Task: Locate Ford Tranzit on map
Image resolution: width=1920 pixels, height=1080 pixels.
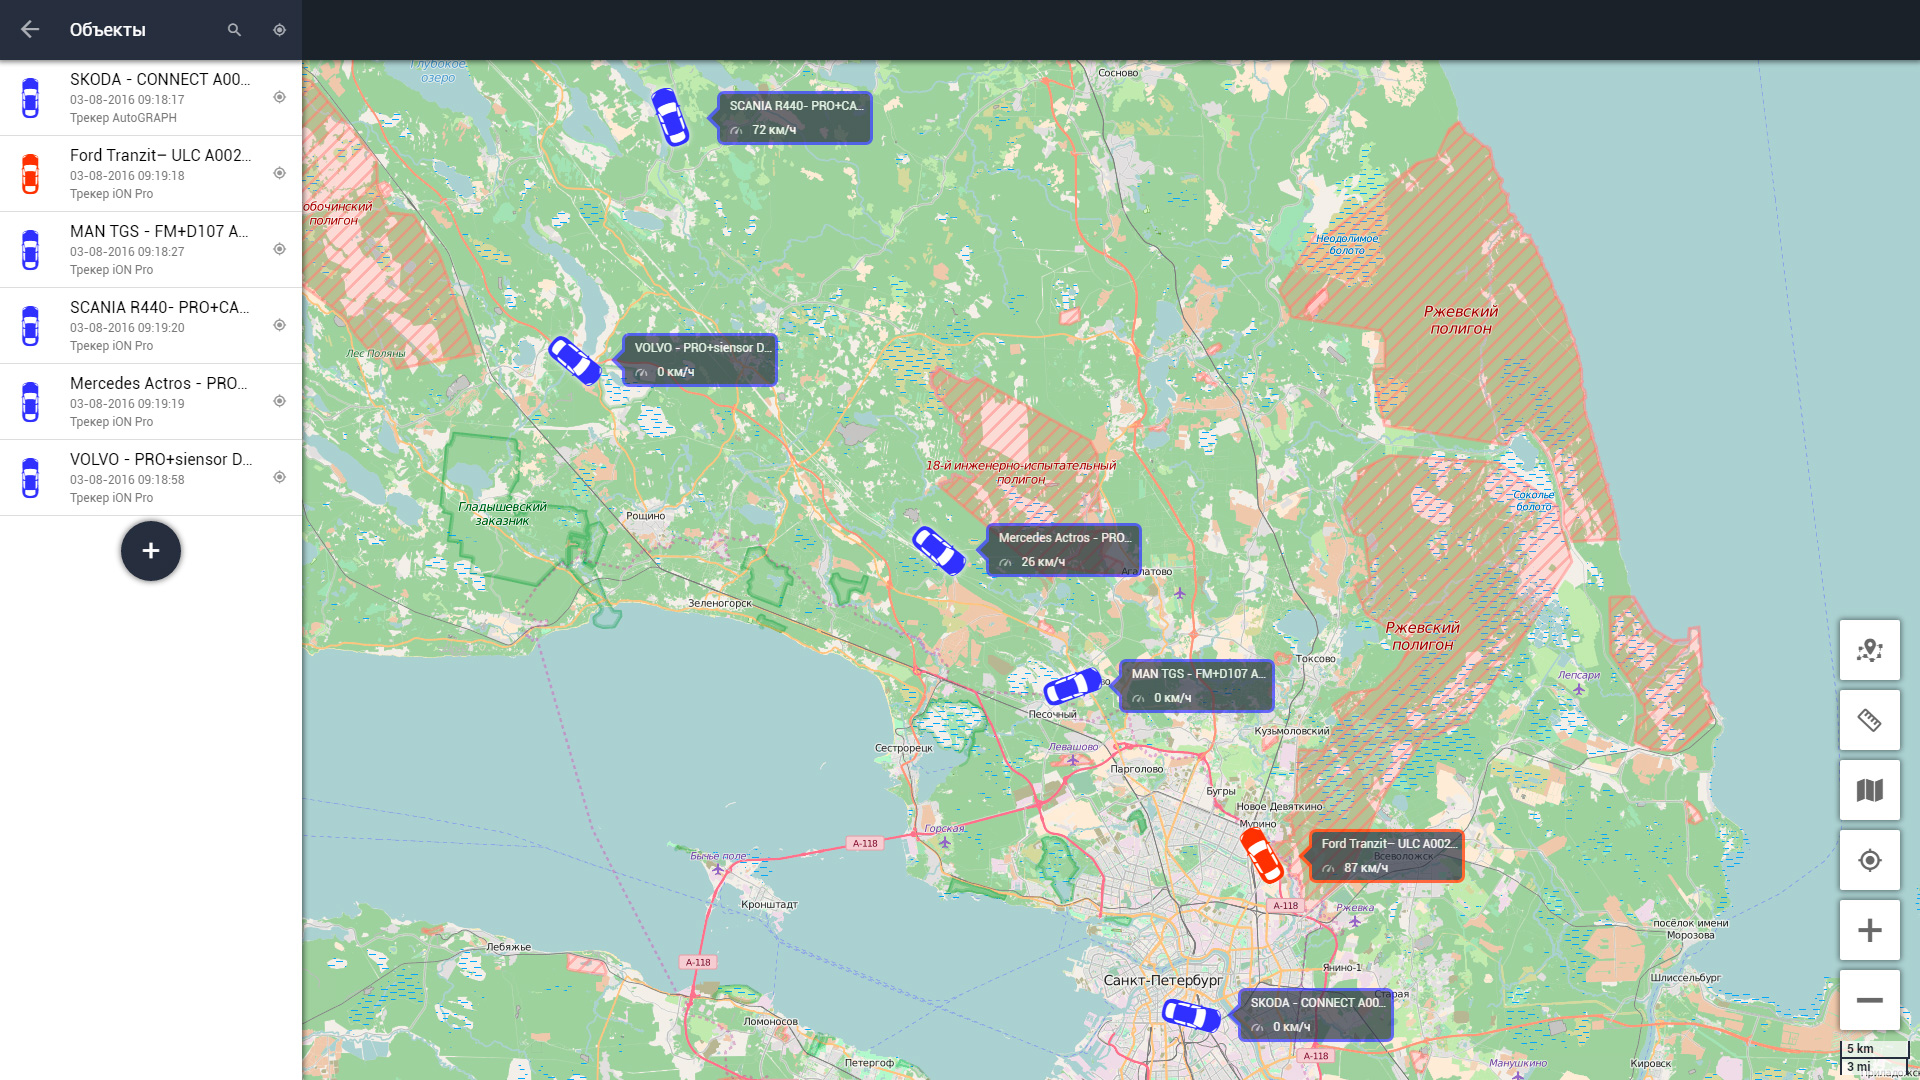Action: coord(280,173)
